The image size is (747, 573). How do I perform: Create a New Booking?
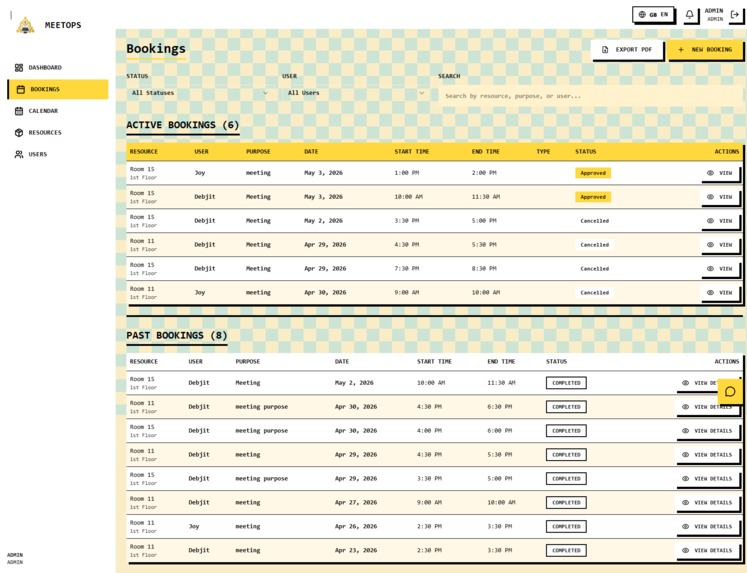tap(706, 50)
